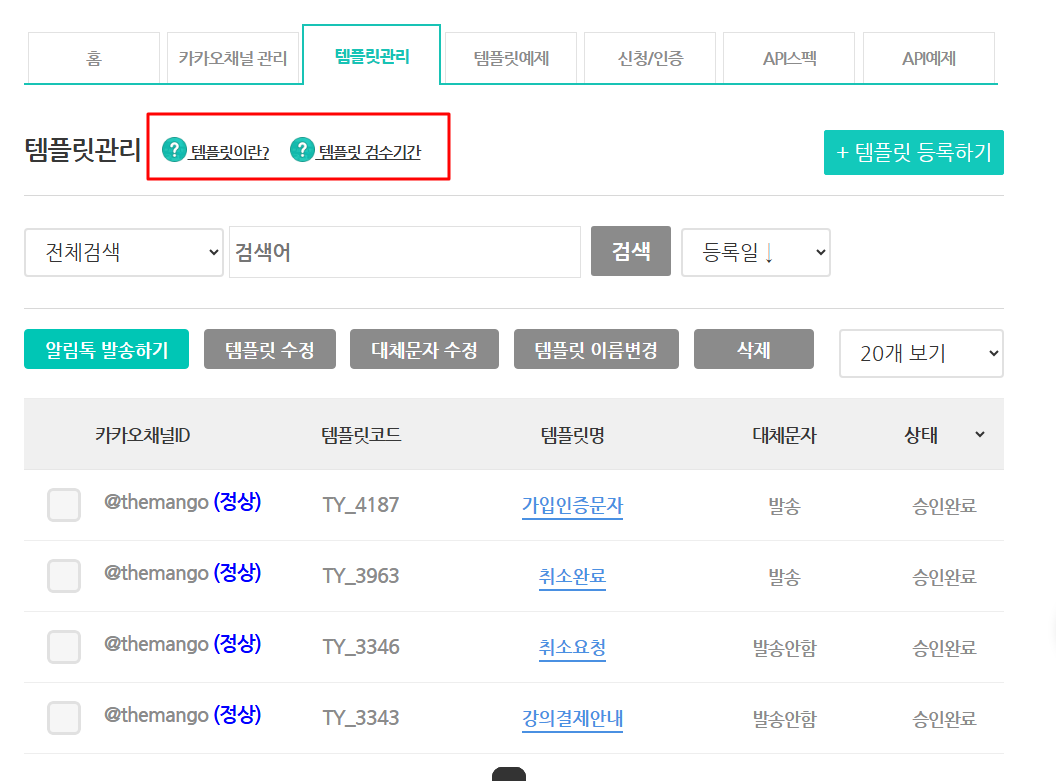Check the box for TY_4187 row

[64, 505]
